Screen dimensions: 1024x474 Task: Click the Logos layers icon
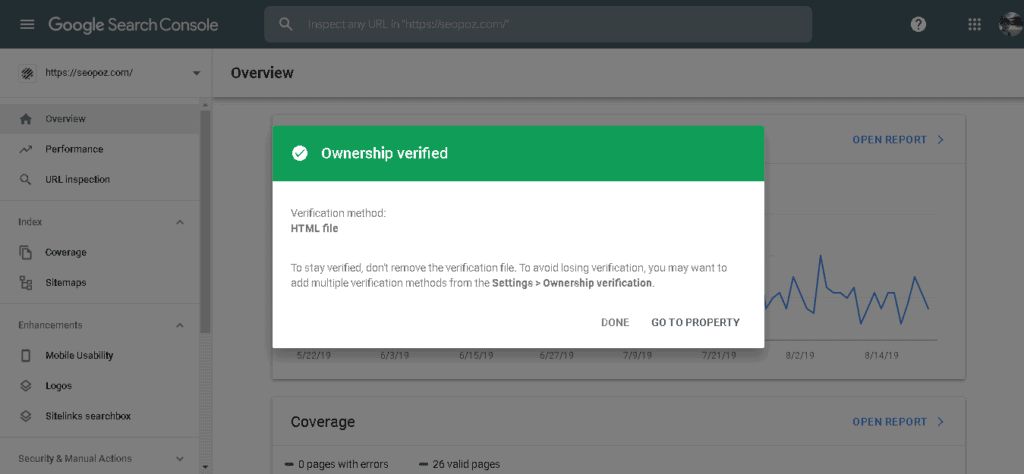click(25, 386)
